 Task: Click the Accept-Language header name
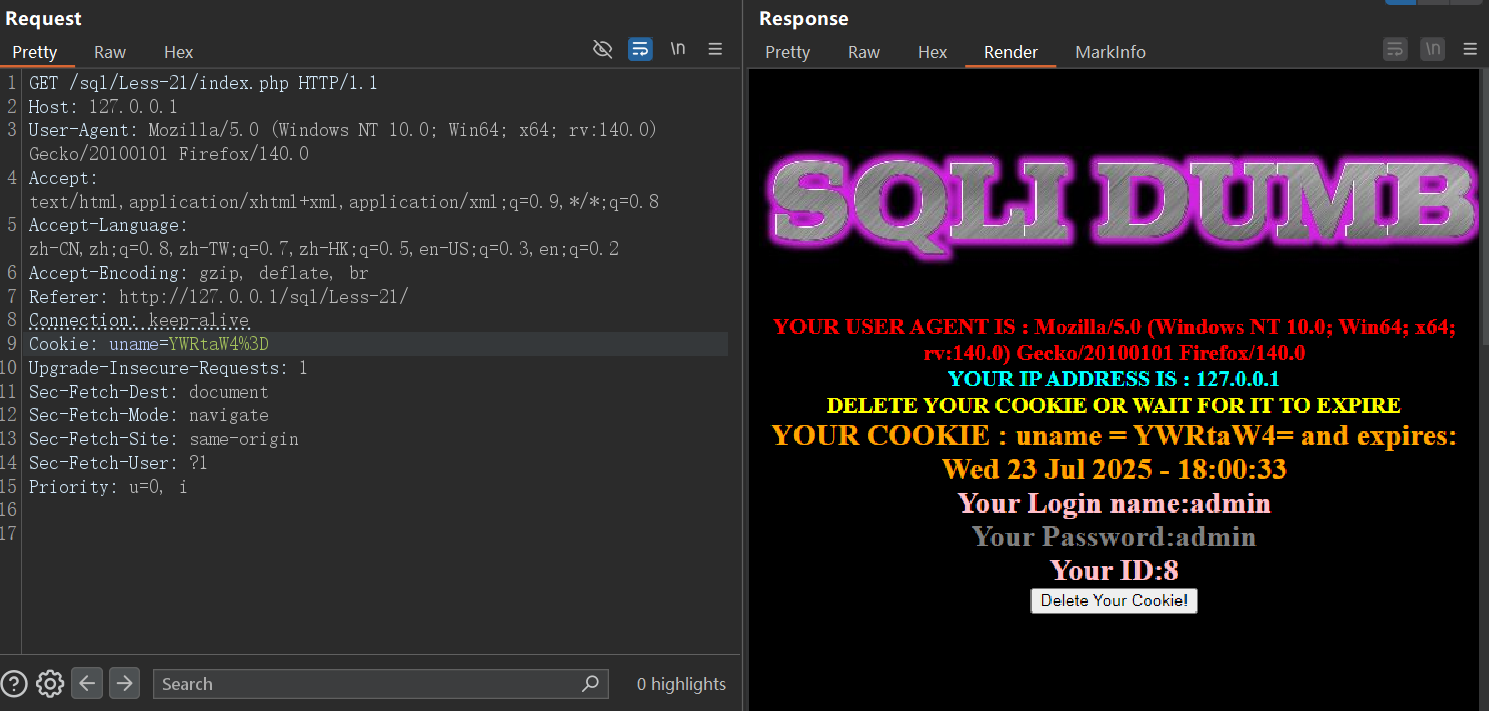[106, 225]
